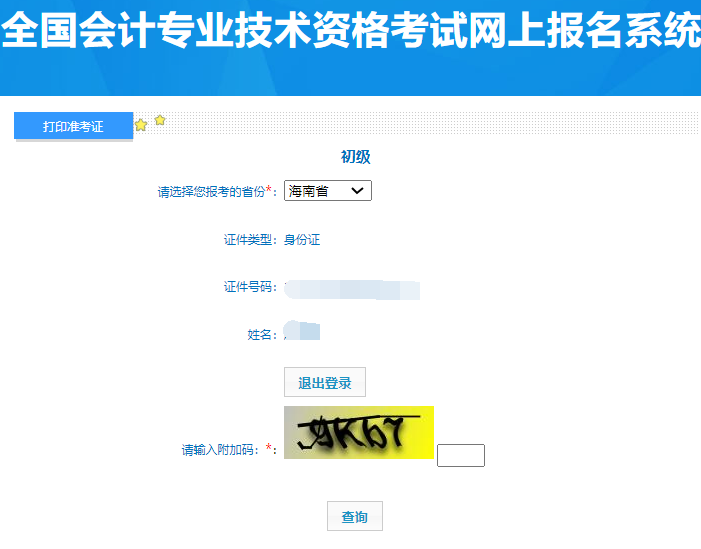Click the 初级 level heading
The height and width of the screenshot is (549, 701).
355,157
